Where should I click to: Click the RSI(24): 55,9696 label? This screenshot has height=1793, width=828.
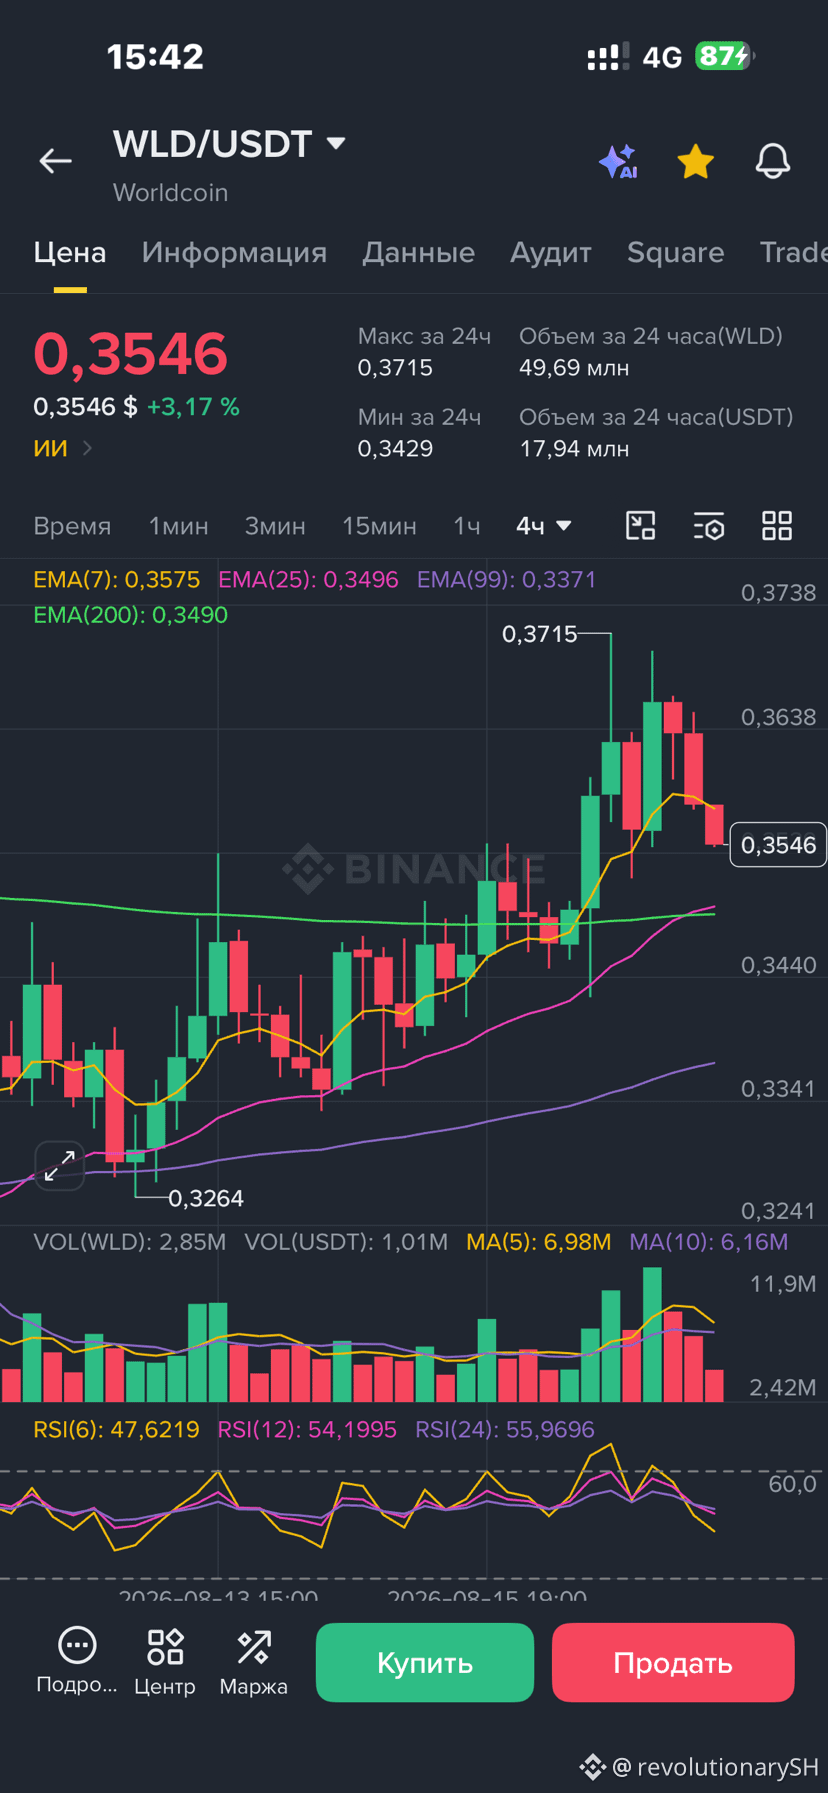click(x=505, y=1430)
